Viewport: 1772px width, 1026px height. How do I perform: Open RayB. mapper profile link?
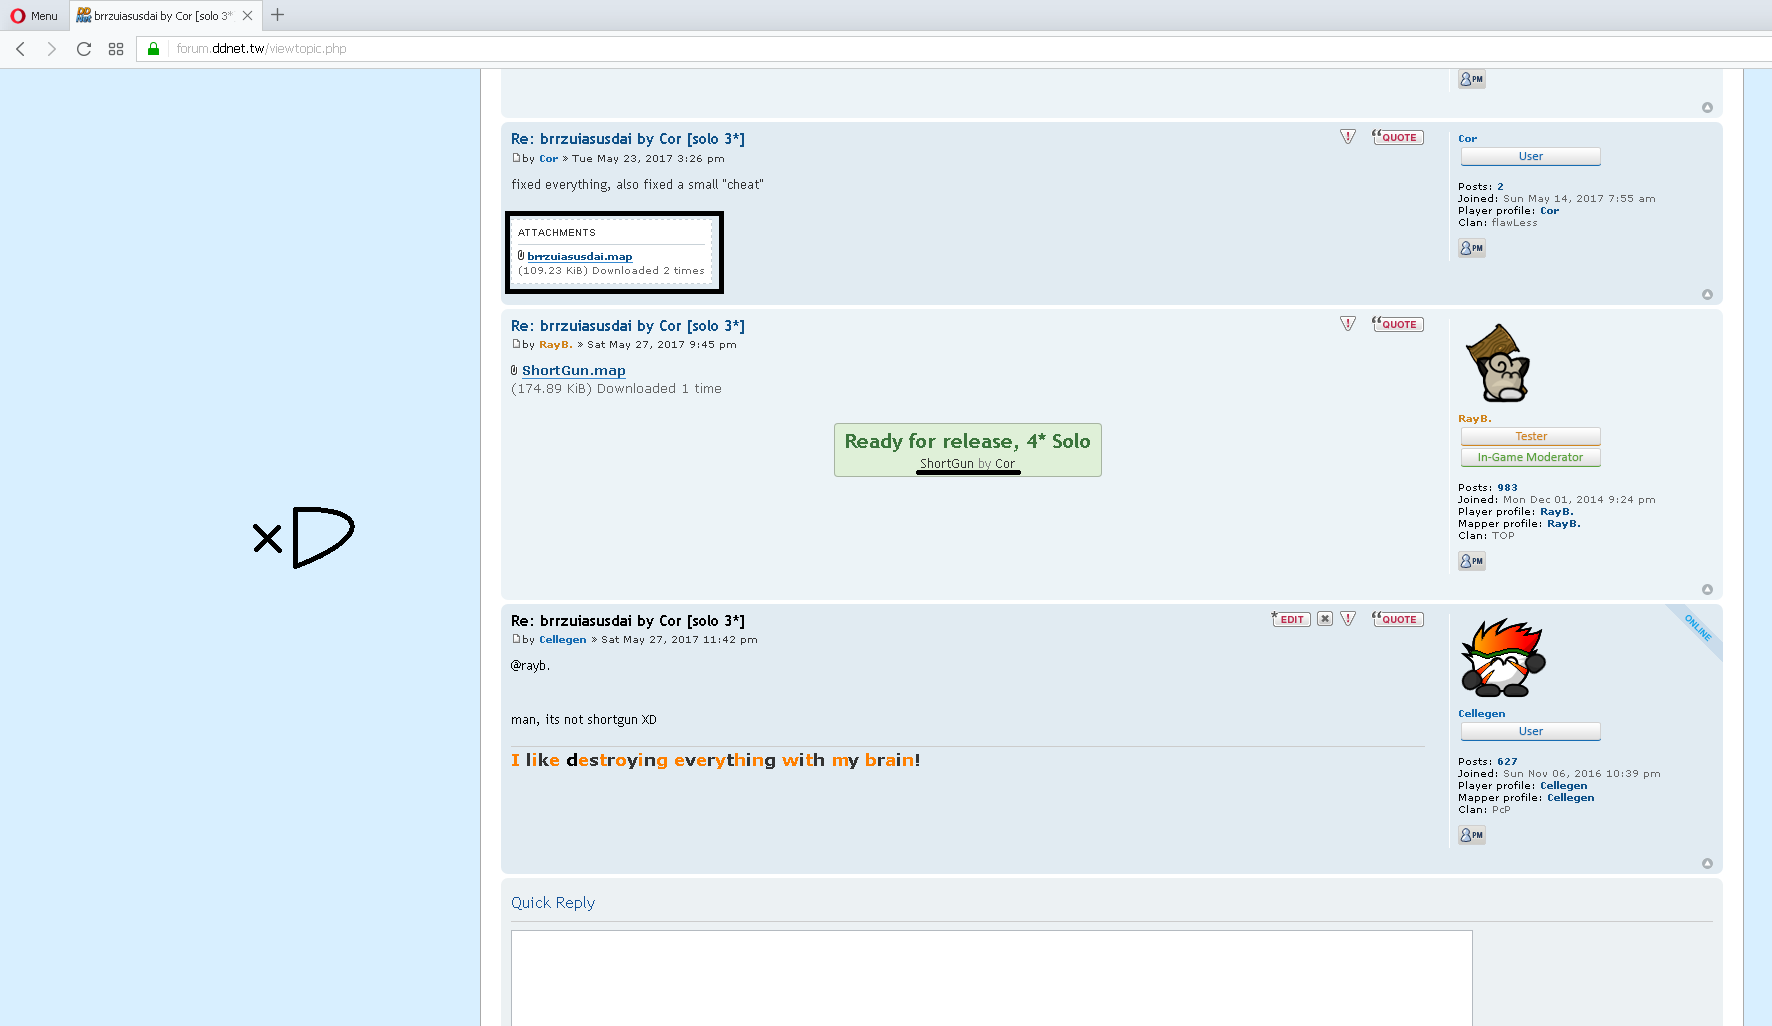pos(1563,524)
